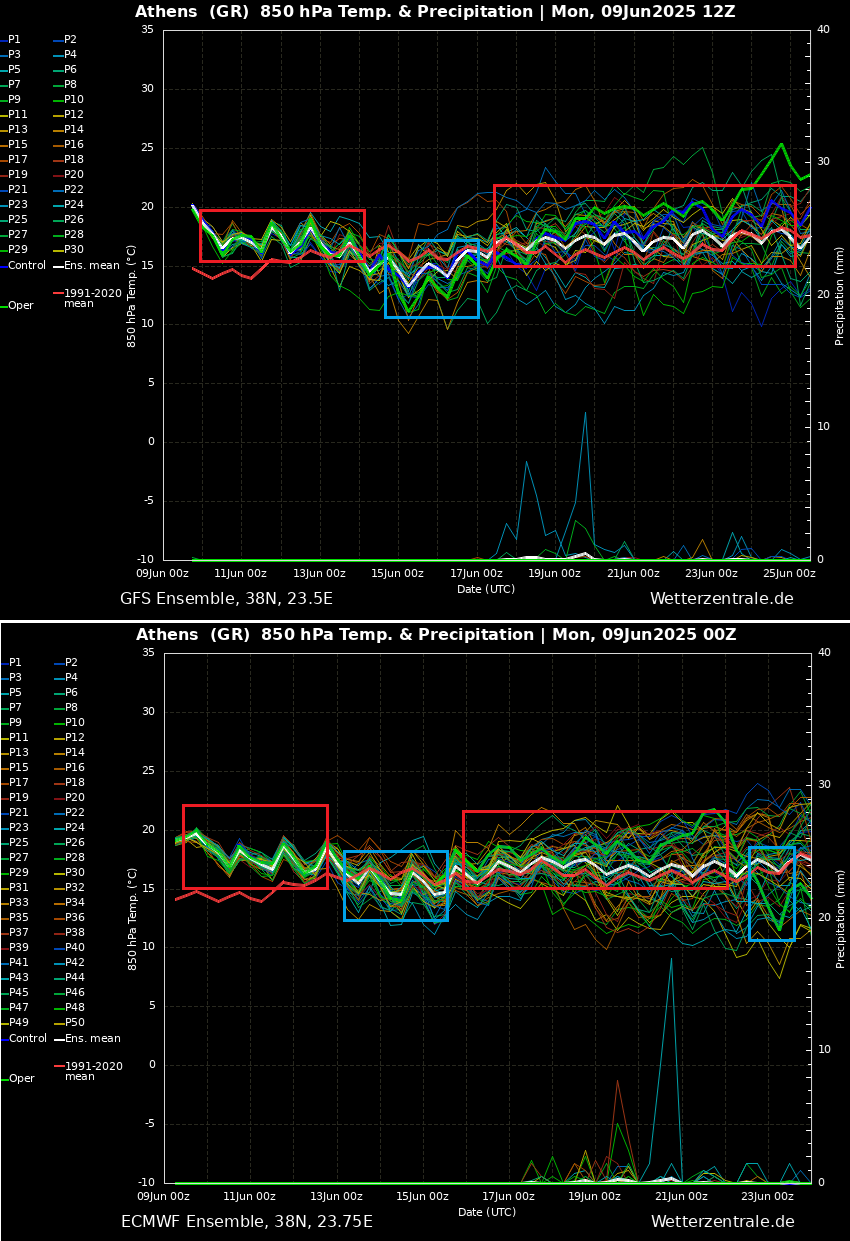This screenshot has width=850, height=1241.
Task: Open Wetterzentrale.de link below the ECMWF chart
Action: click(722, 1222)
